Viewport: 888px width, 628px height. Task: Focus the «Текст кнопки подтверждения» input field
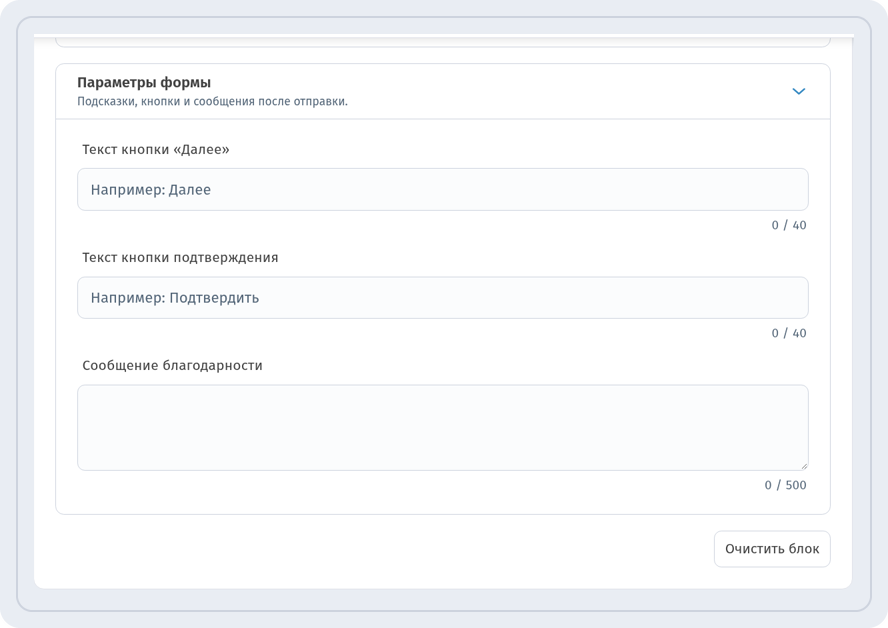coord(443,298)
